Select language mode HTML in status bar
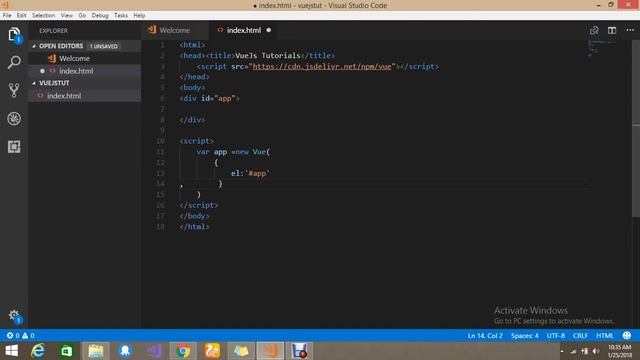Viewport: 640px width, 360px height. point(604,336)
